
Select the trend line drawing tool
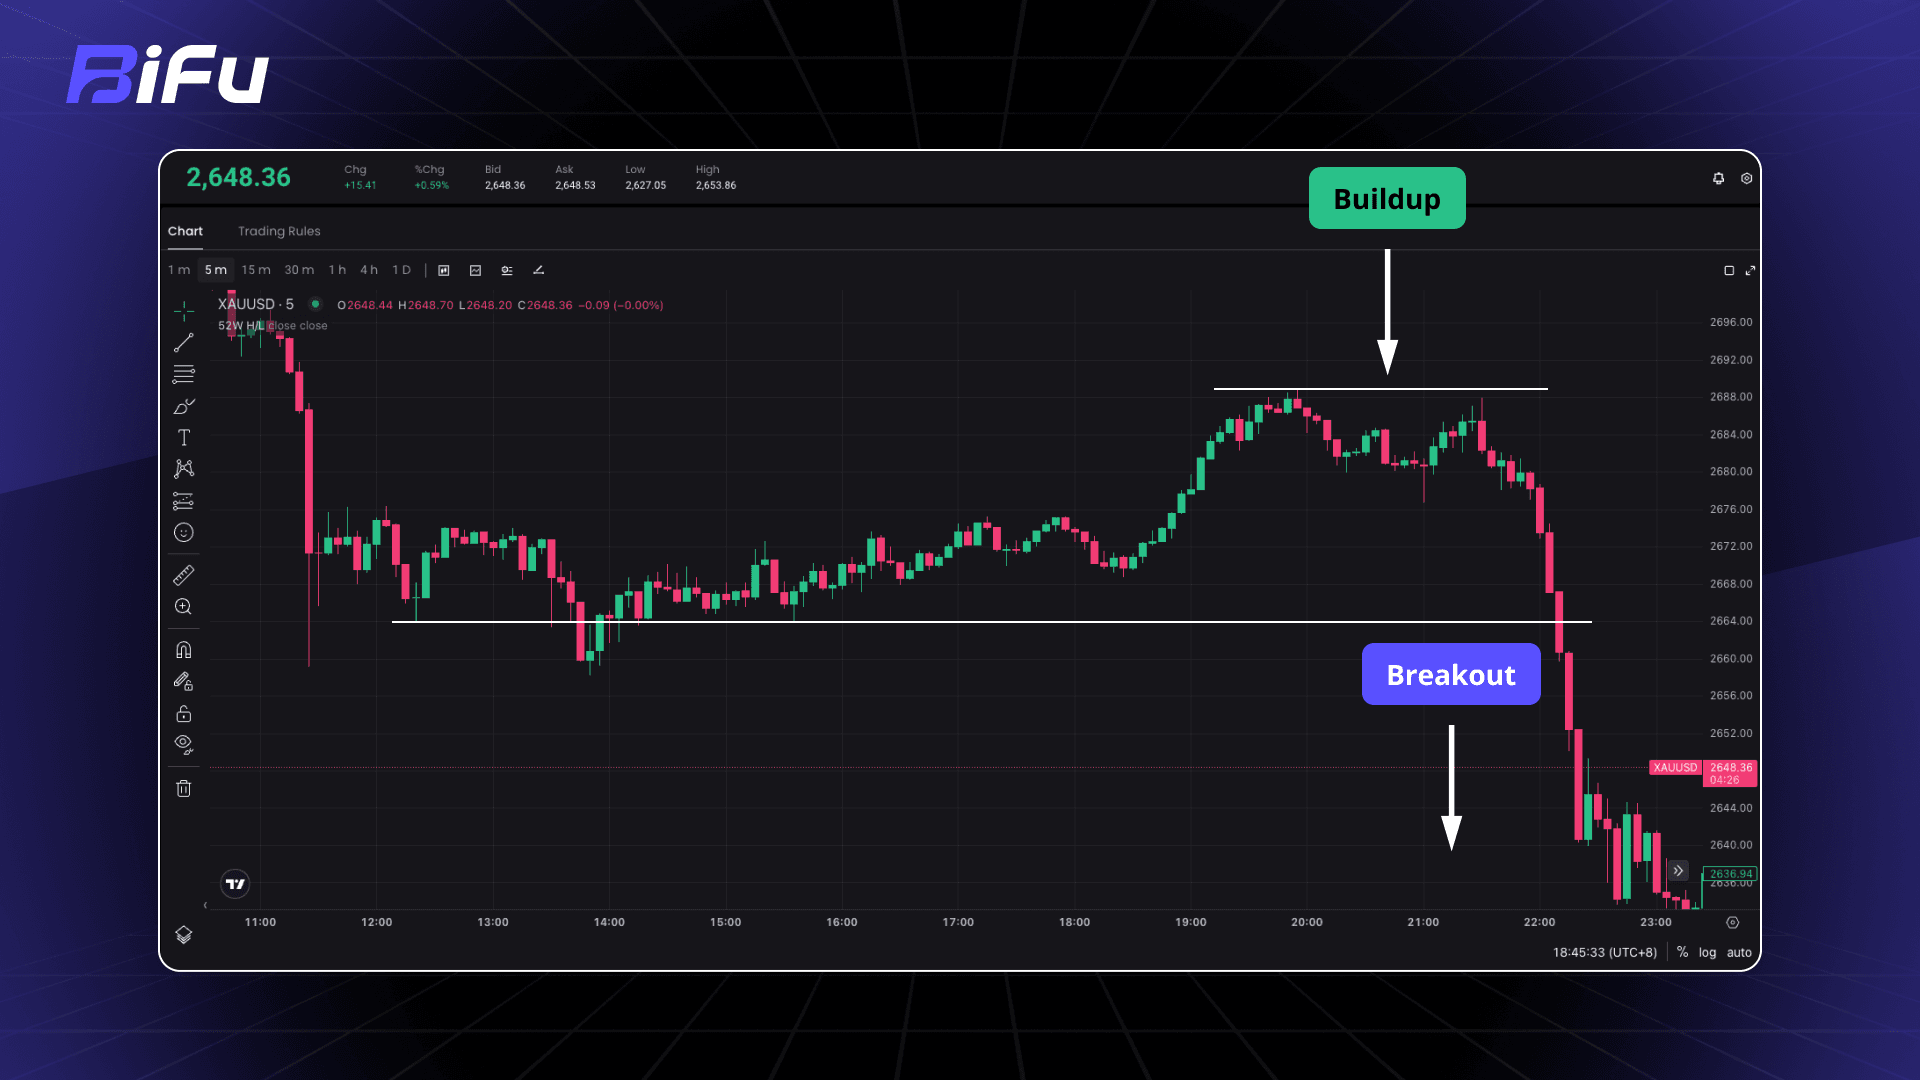[x=184, y=343]
